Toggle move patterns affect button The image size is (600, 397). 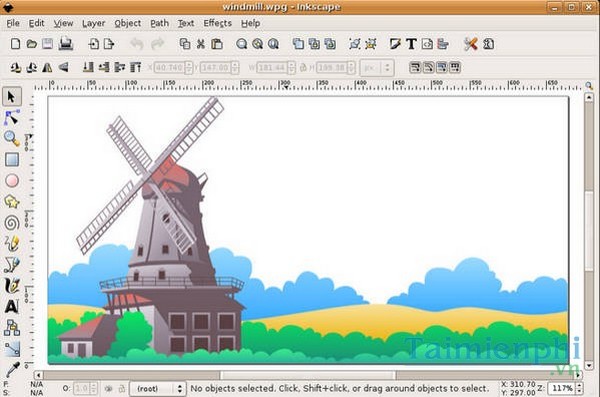455,68
